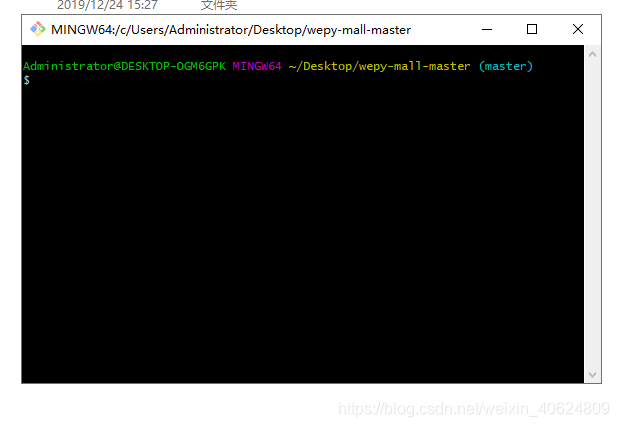Screen dimensions: 619x427
Task: Close the MINGW64 terminal window
Action: pos(578,29)
